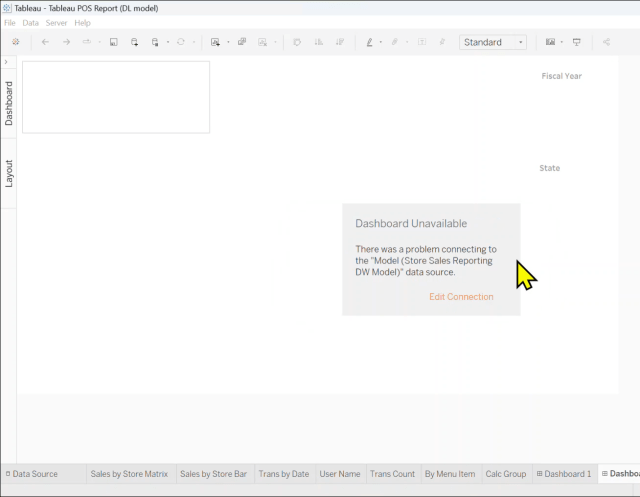Click the Sort Ascending icon
Viewport: 640px width, 497px height.
point(319,42)
